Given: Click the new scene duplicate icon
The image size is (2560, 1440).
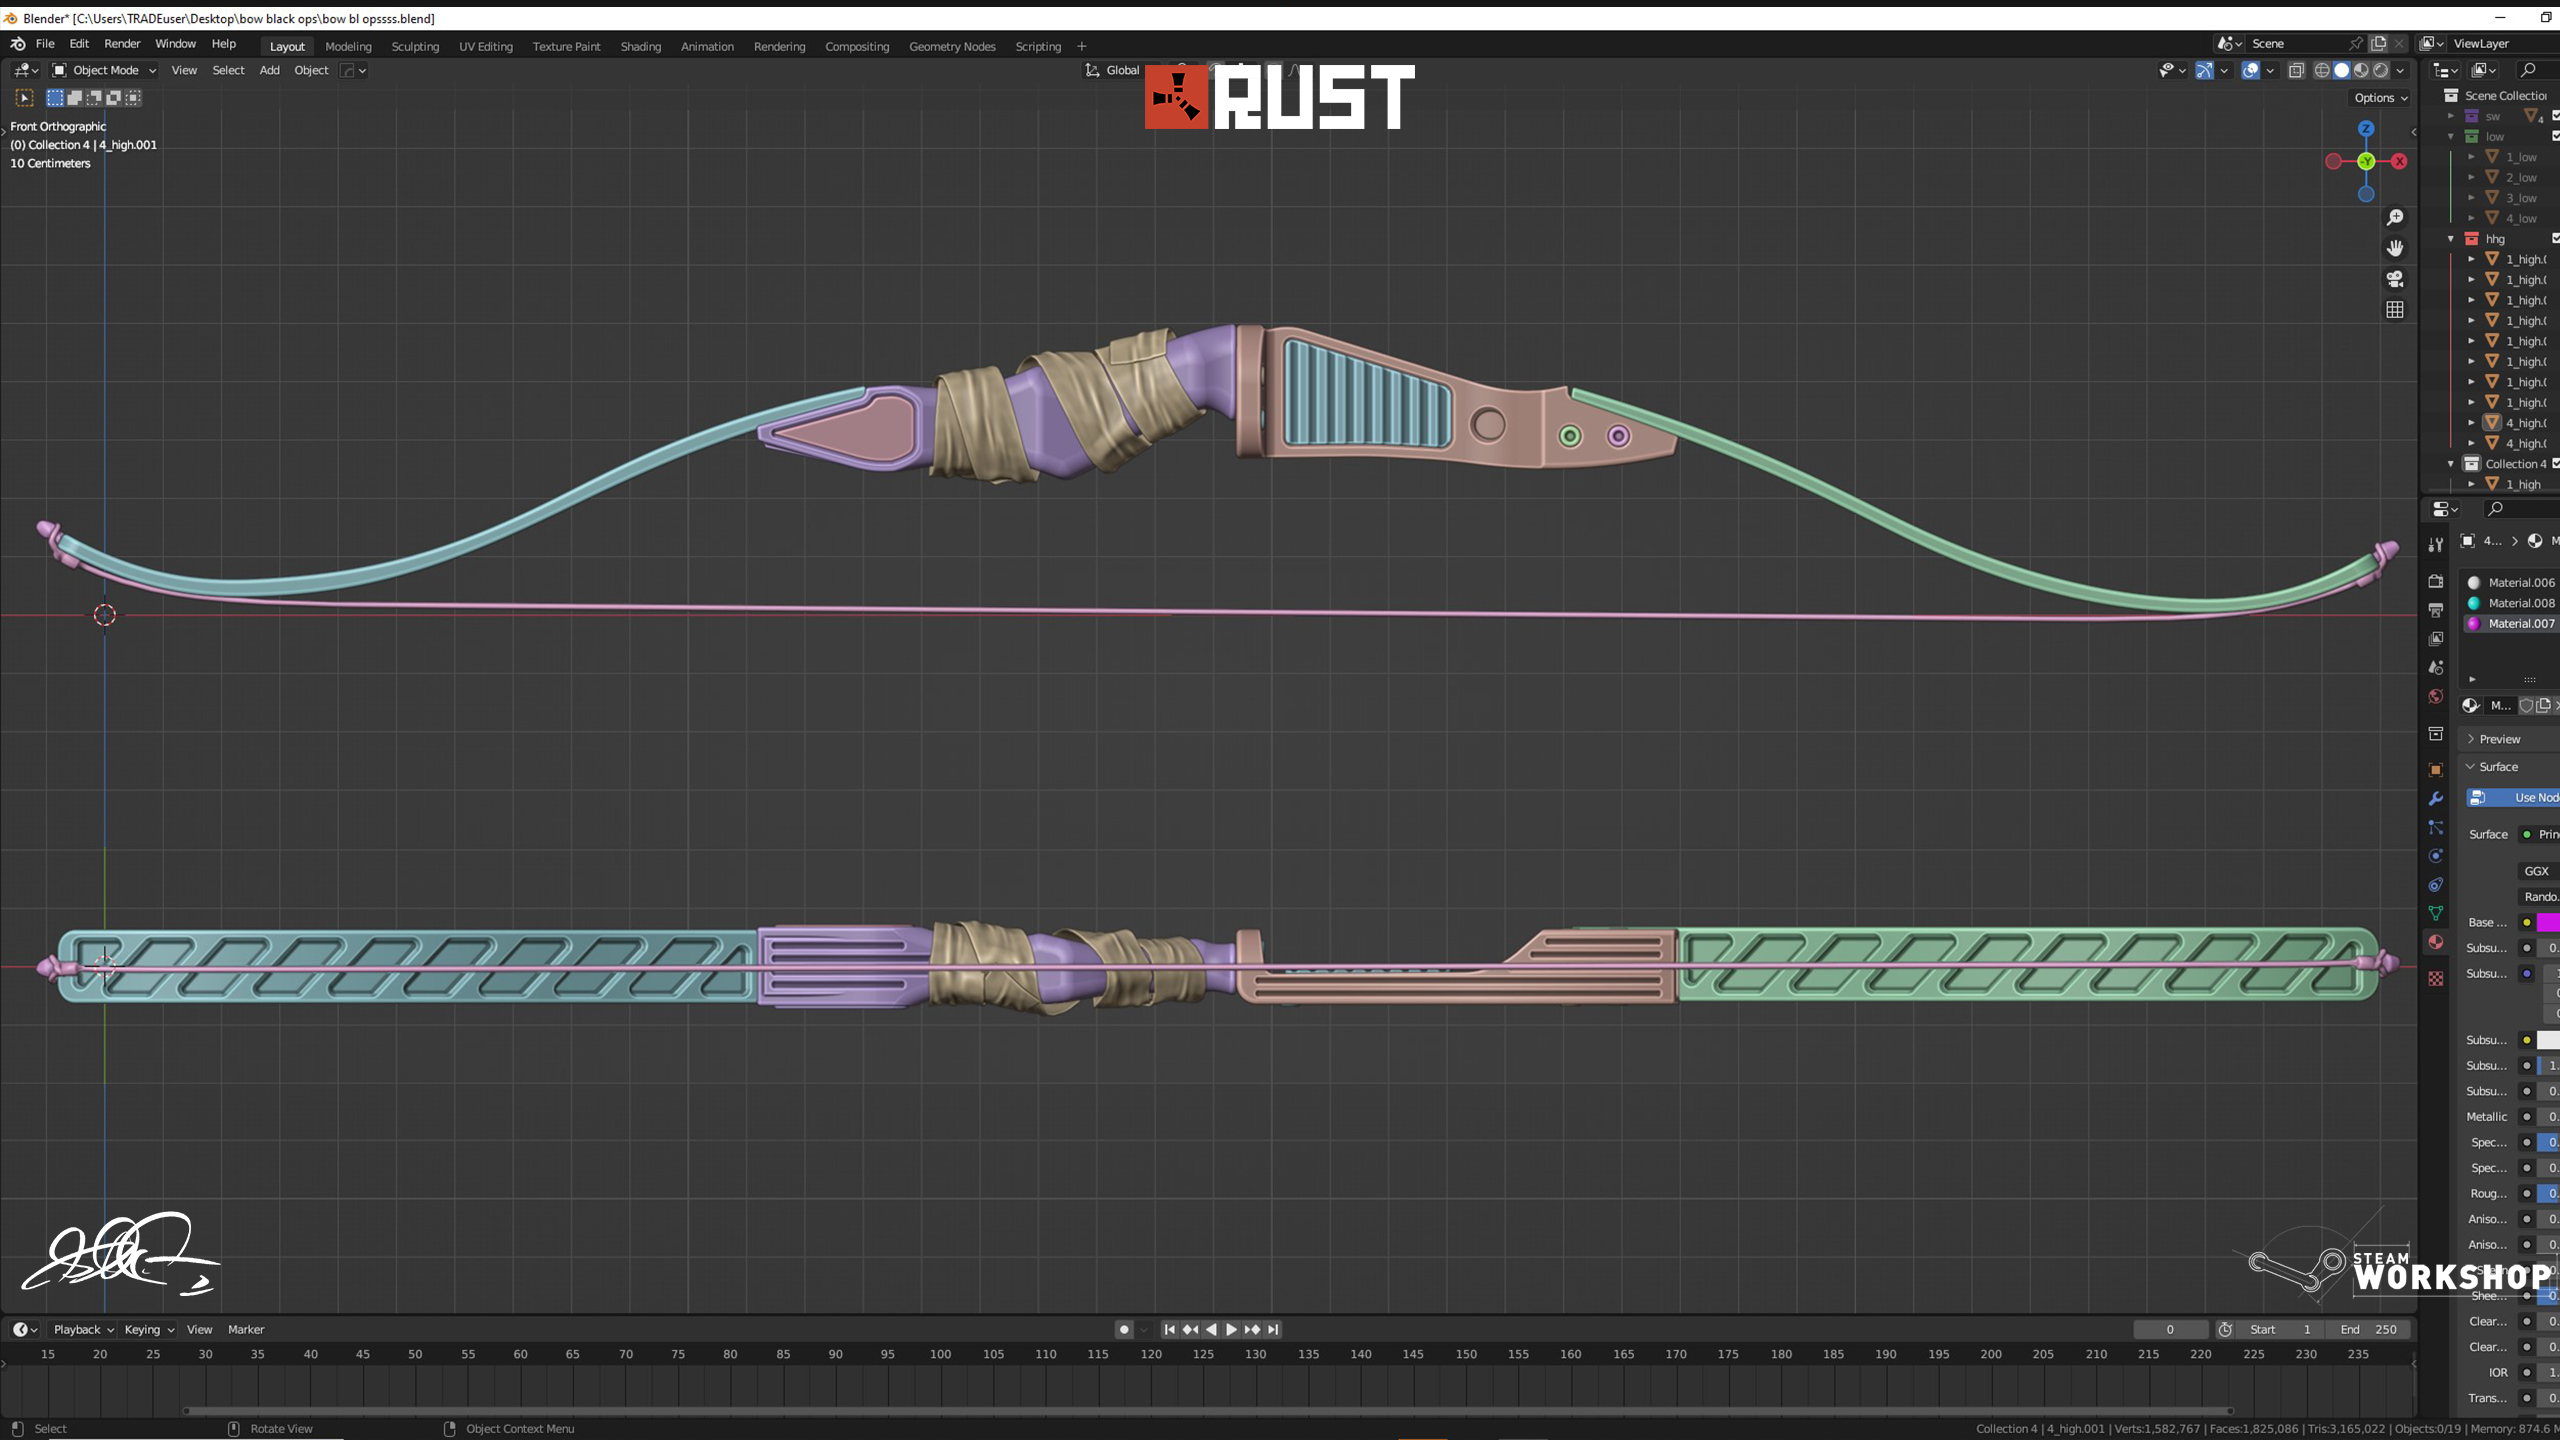Looking at the screenshot, I should pos(2379,43).
